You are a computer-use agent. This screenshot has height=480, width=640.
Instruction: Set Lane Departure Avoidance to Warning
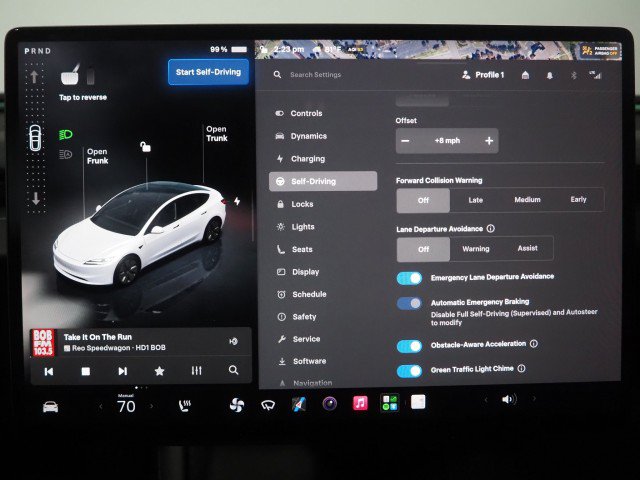coord(476,249)
